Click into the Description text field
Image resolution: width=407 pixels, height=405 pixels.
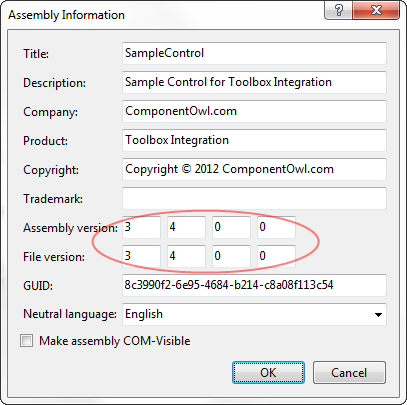pyautogui.click(x=254, y=82)
